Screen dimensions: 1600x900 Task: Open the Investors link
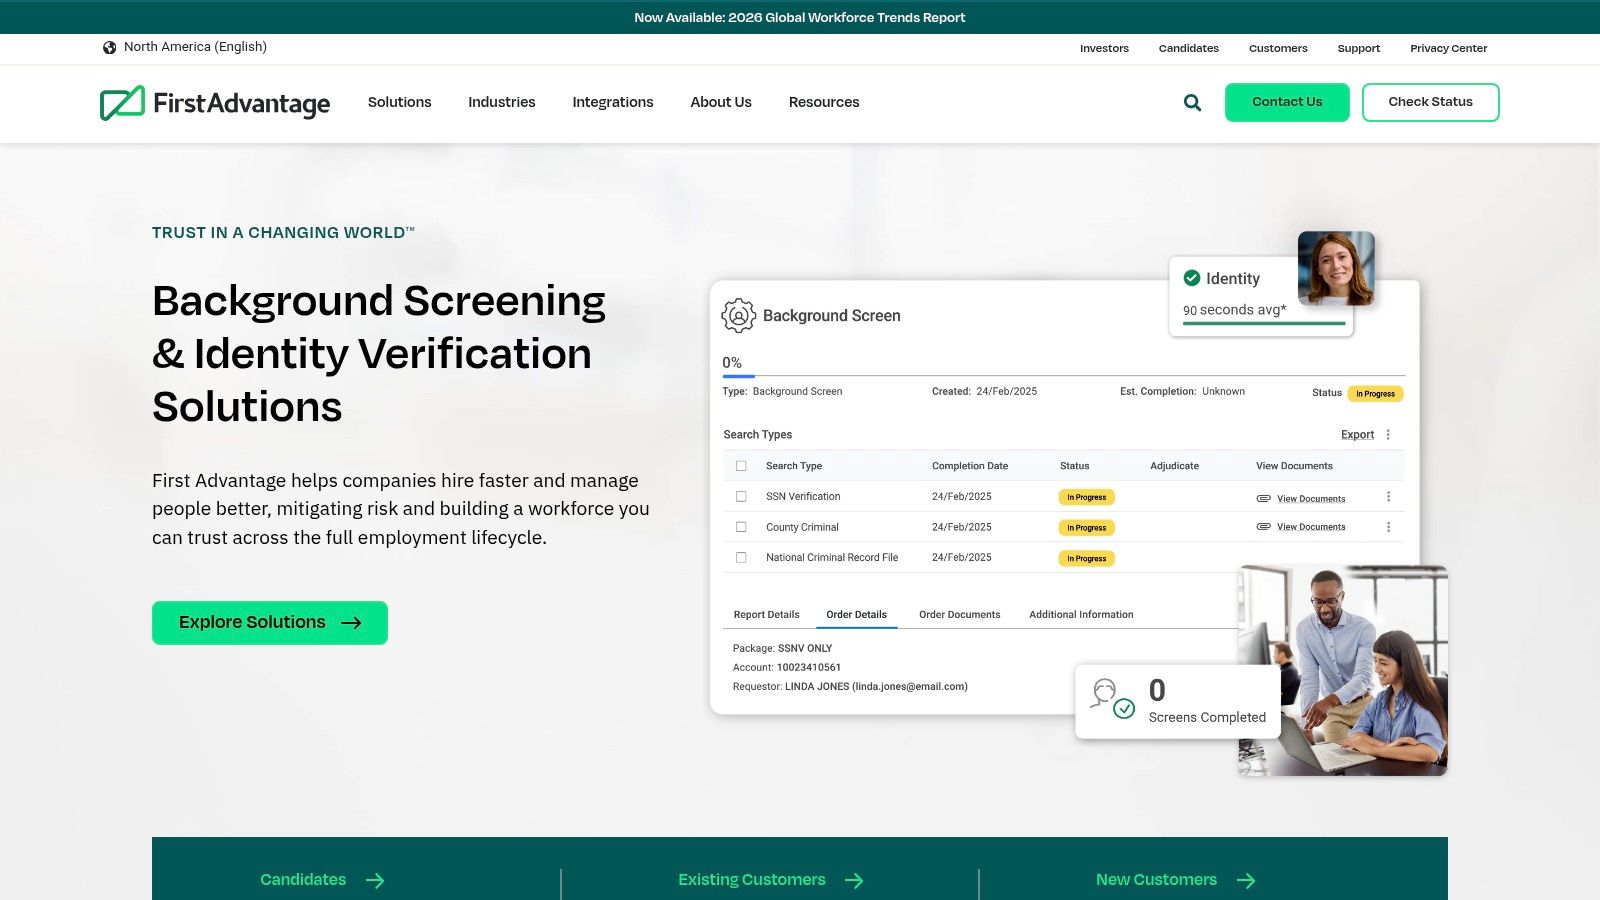click(1104, 48)
